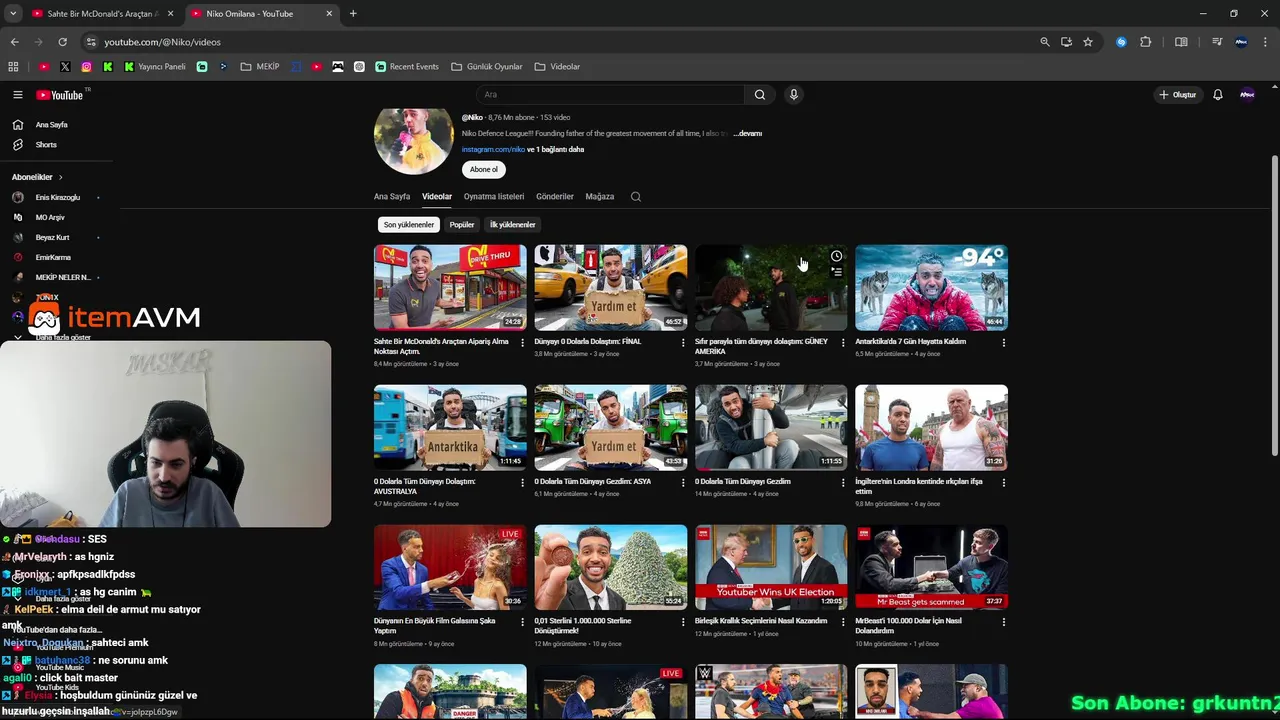Go back in browser history
The height and width of the screenshot is (720, 1280).
[15, 42]
